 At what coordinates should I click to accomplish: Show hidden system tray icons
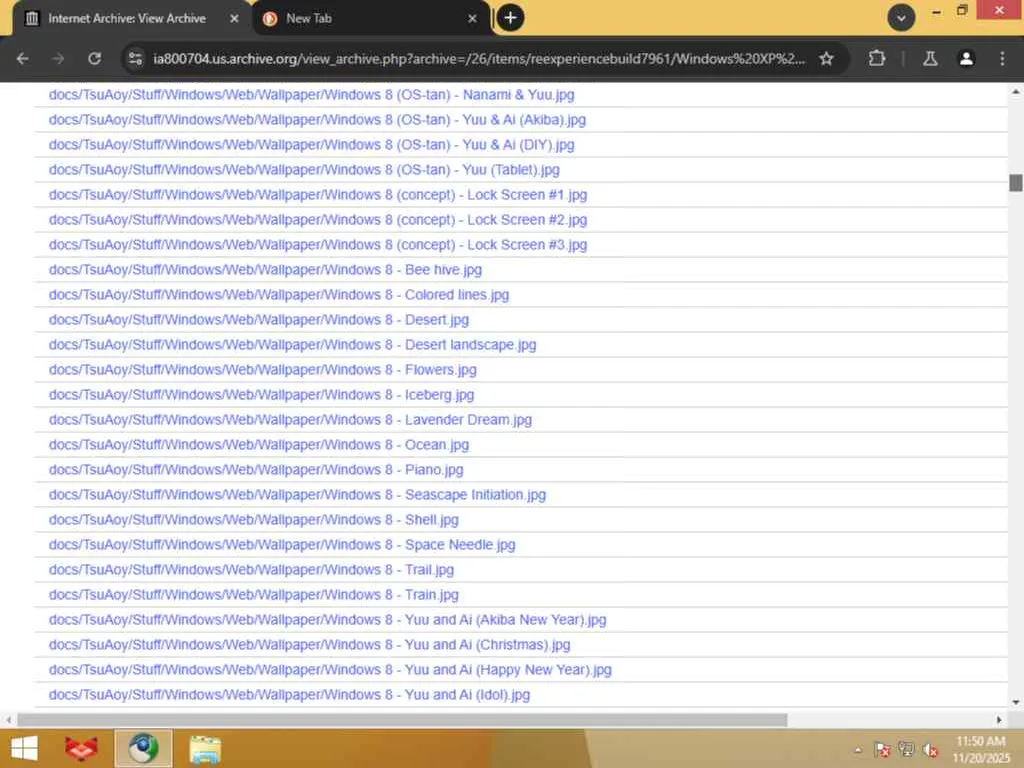pos(857,750)
